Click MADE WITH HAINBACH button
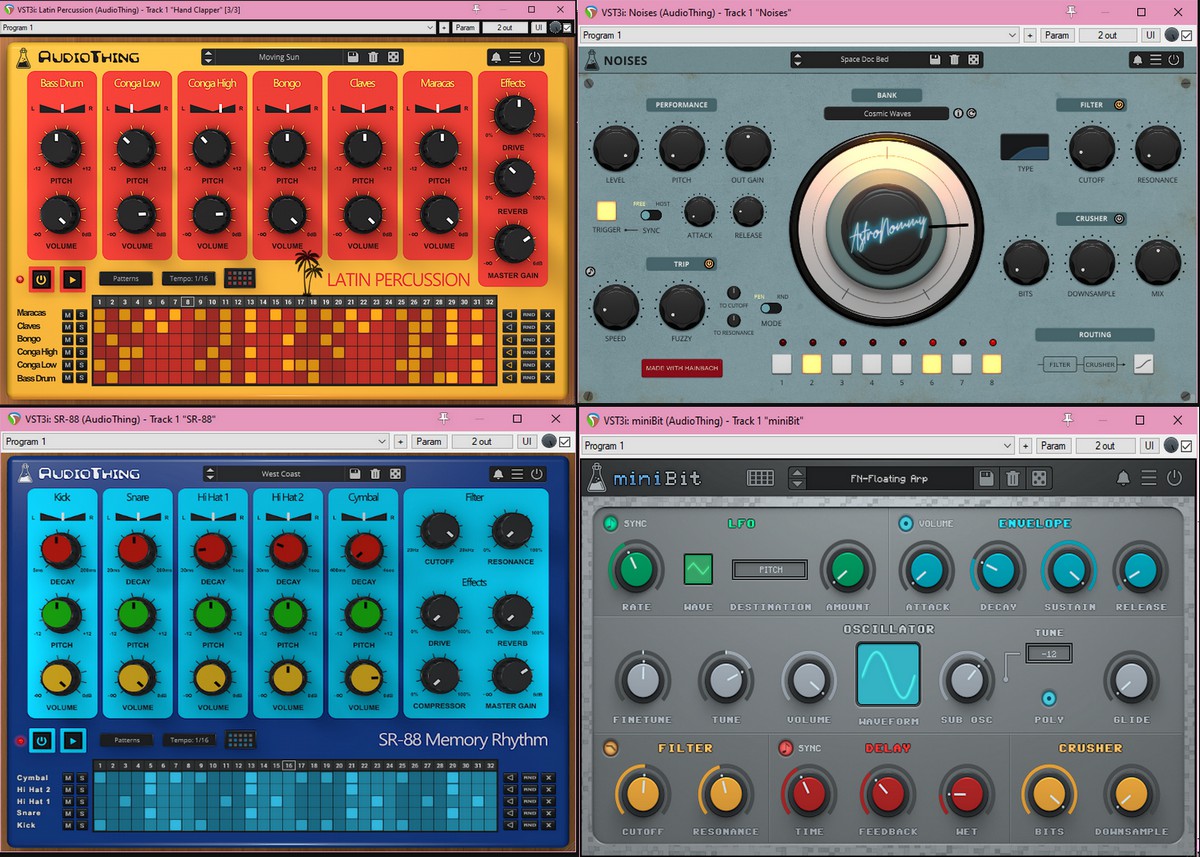Viewport: 1200px width, 857px height. point(681,367)
